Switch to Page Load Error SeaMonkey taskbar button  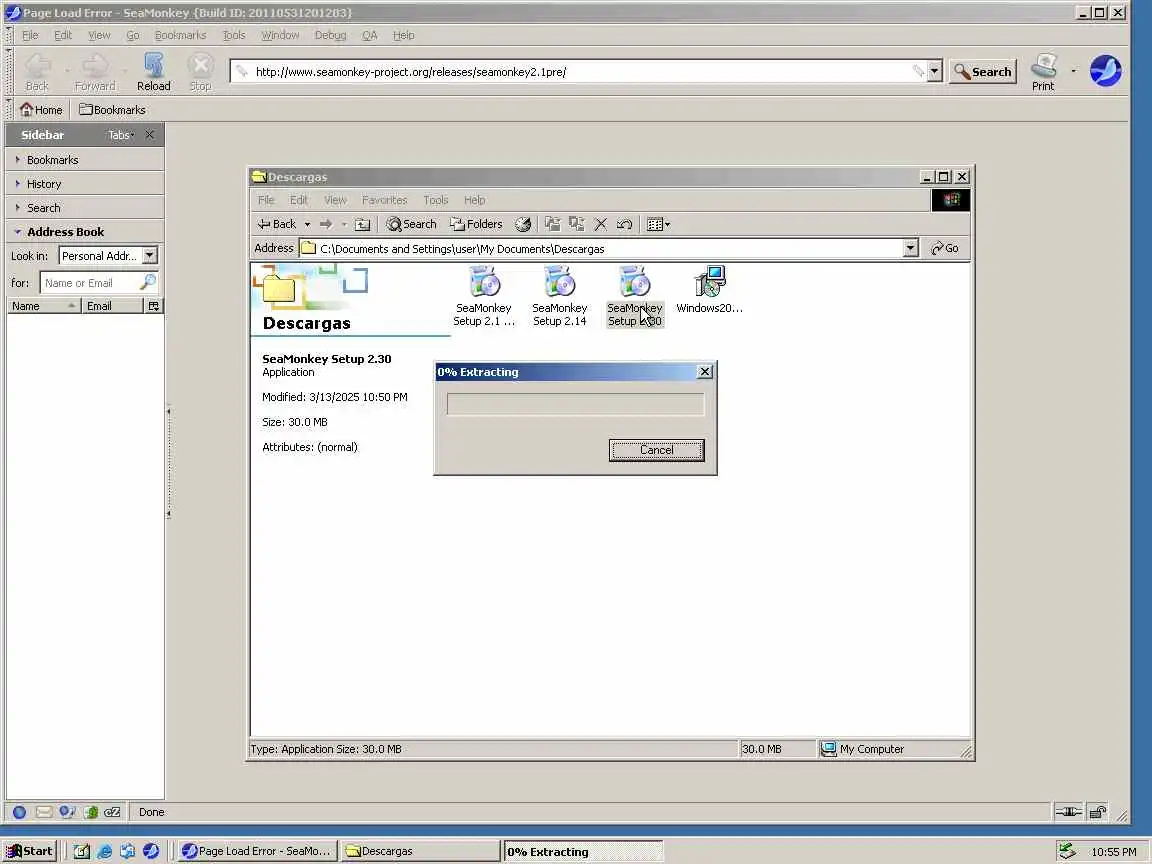pos(257,851)
